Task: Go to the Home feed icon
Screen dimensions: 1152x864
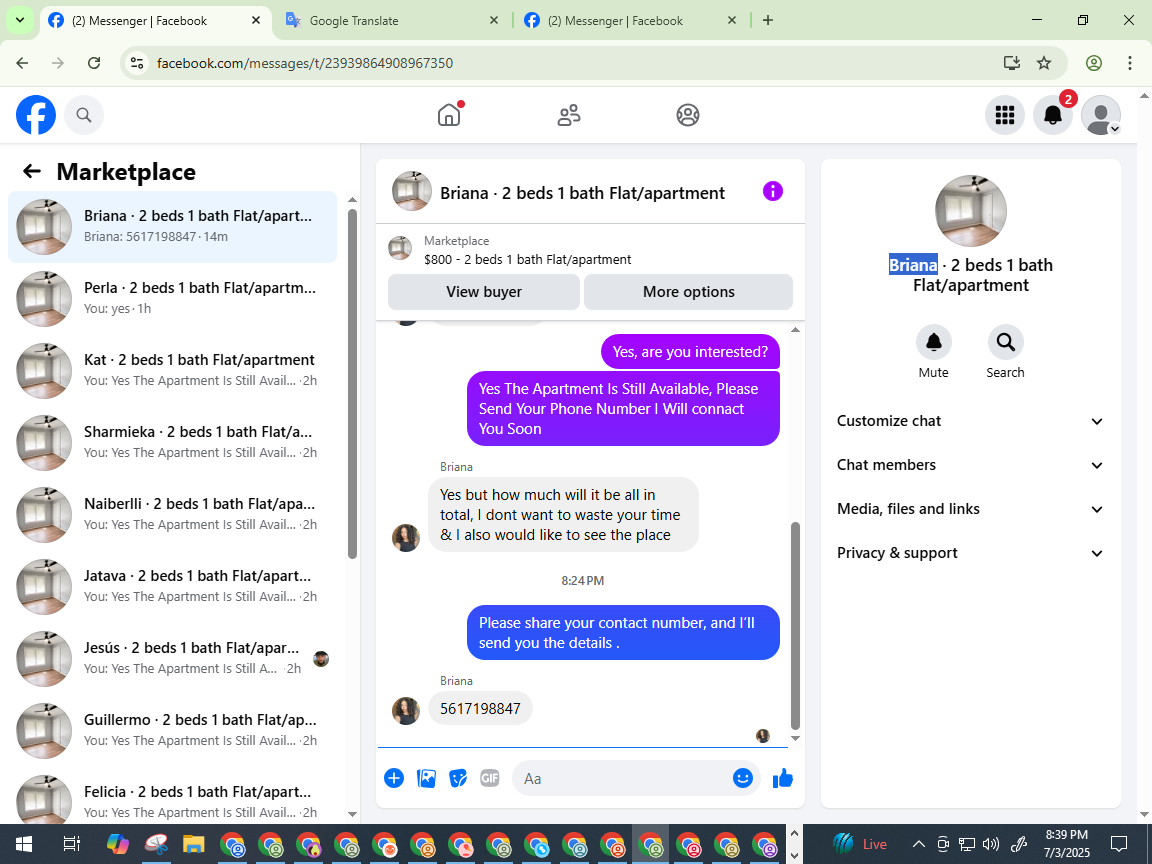Action: pos(449,115)
